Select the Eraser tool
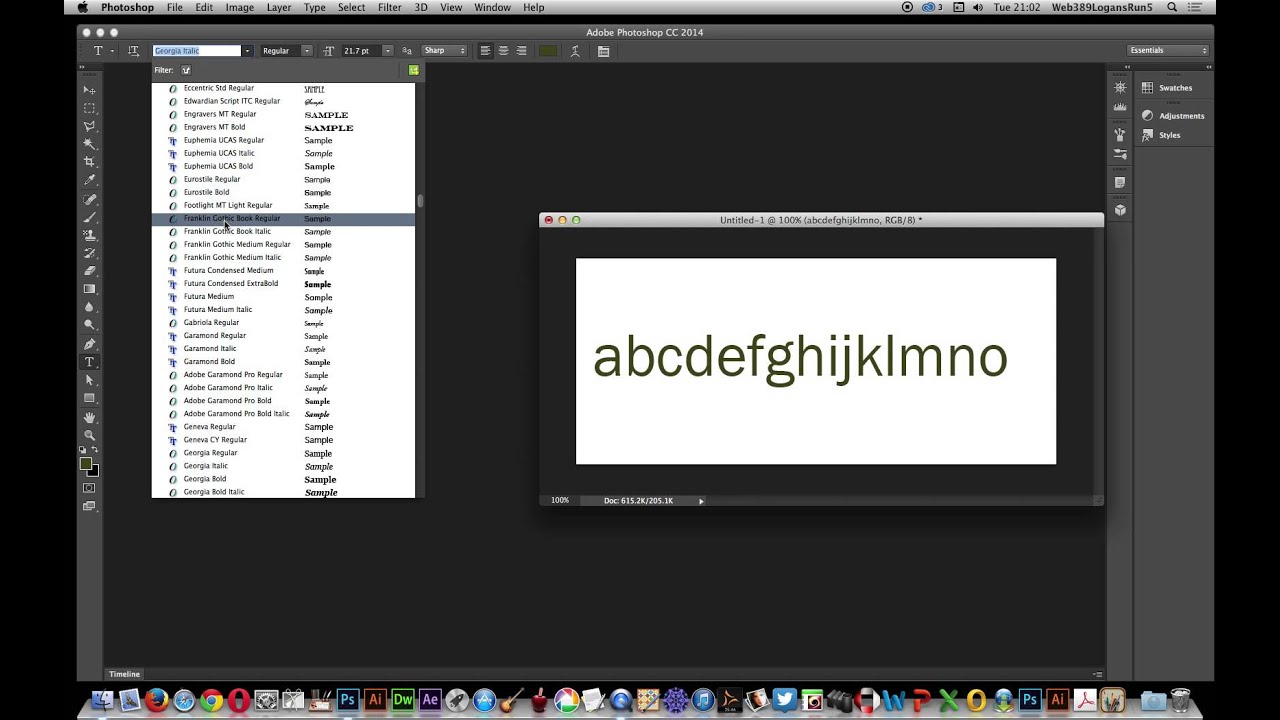 click(89, 271)
